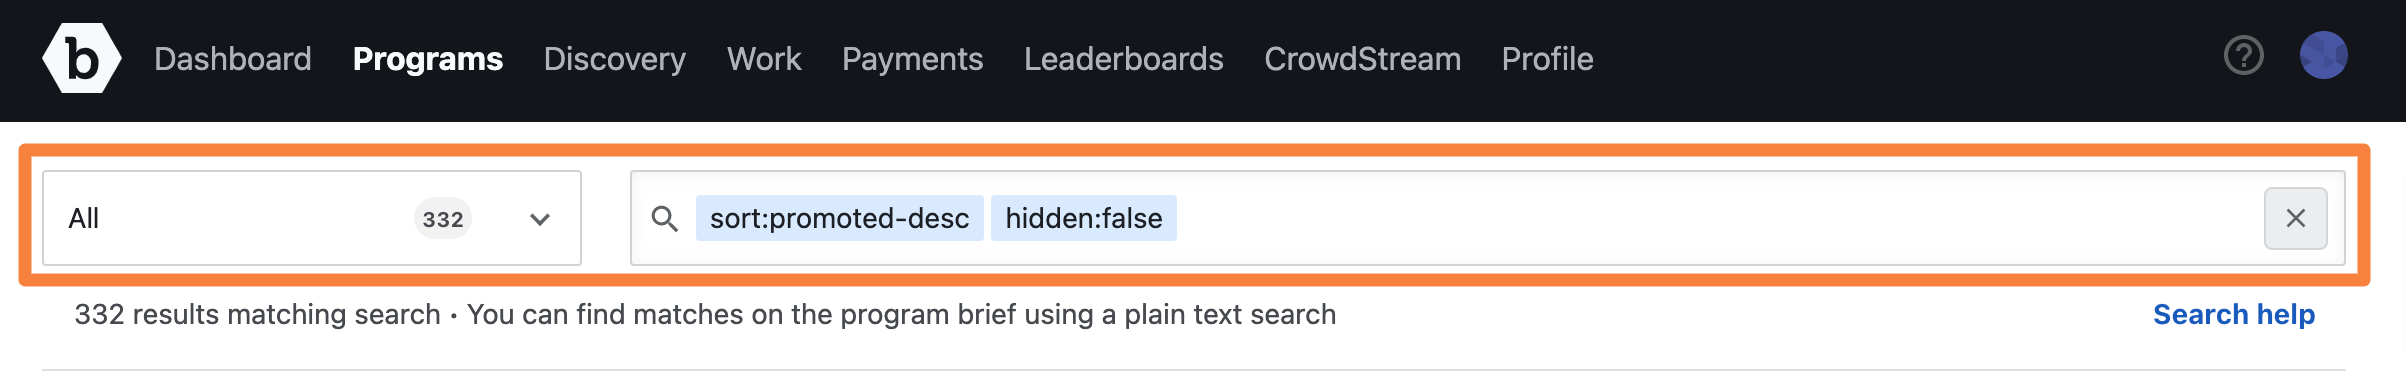The height and width of the screenshot is (392, 2406).
Task: Expand the All programs dropdown
Action: tap(312, 218)
